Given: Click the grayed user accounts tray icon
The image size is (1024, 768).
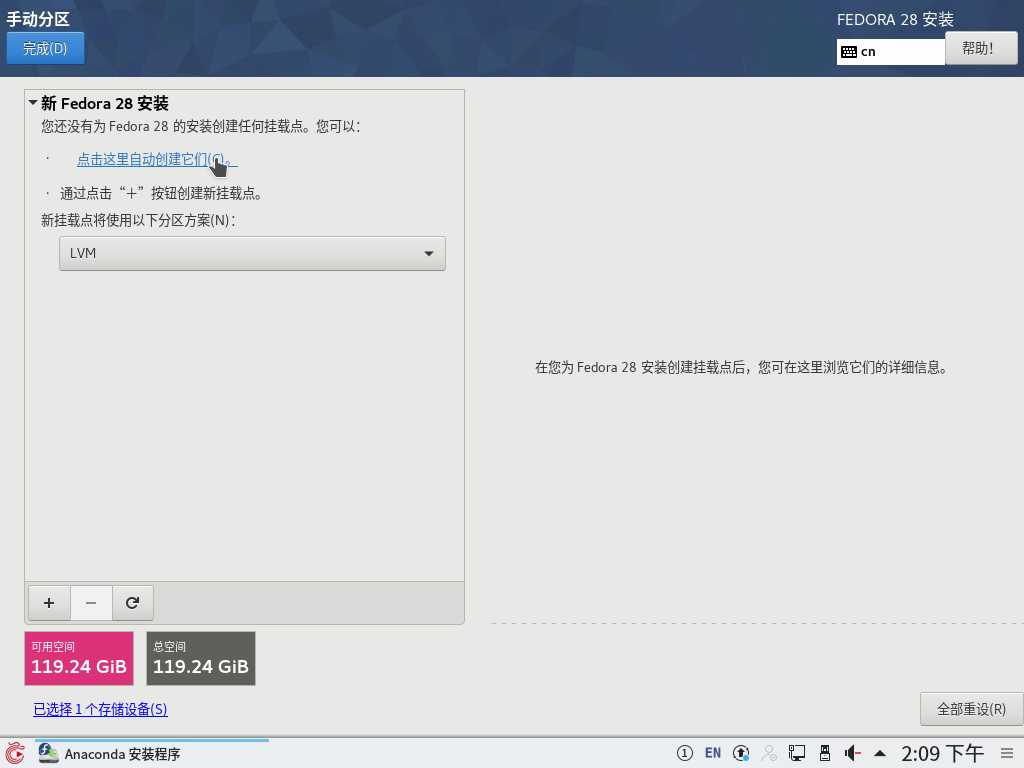Looking at the screenshot, I should point(769,754).
